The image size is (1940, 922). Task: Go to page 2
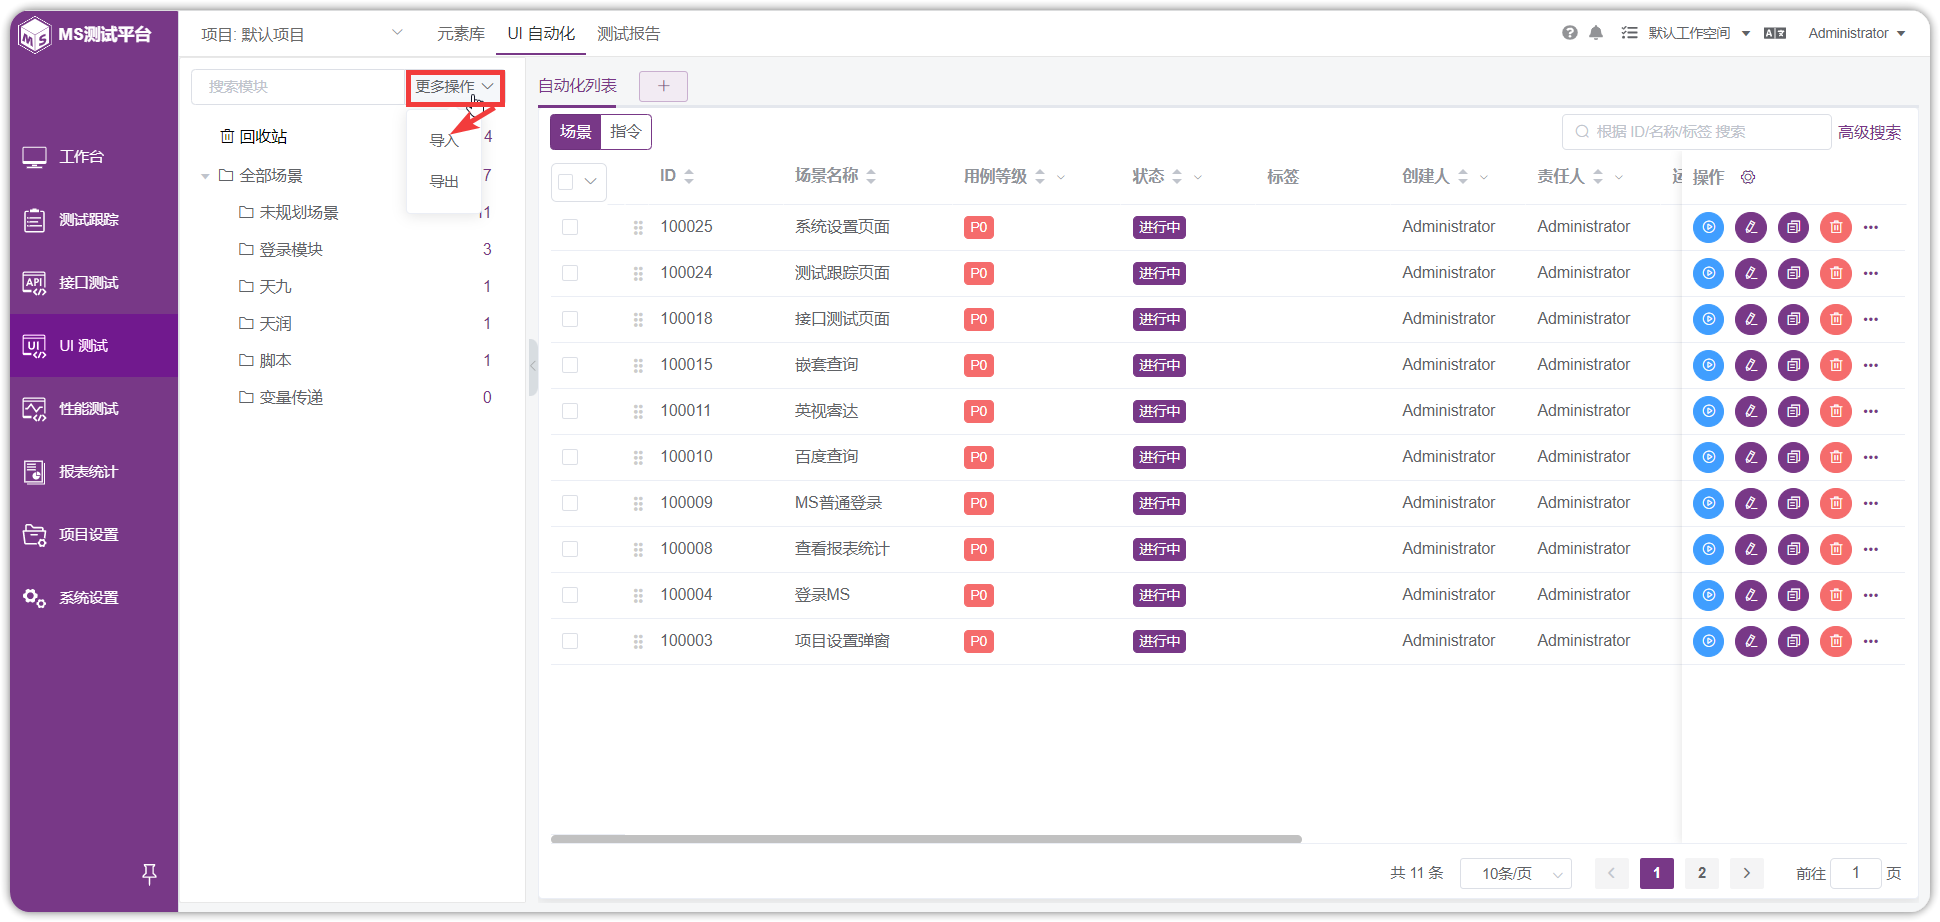point(1702,873)
